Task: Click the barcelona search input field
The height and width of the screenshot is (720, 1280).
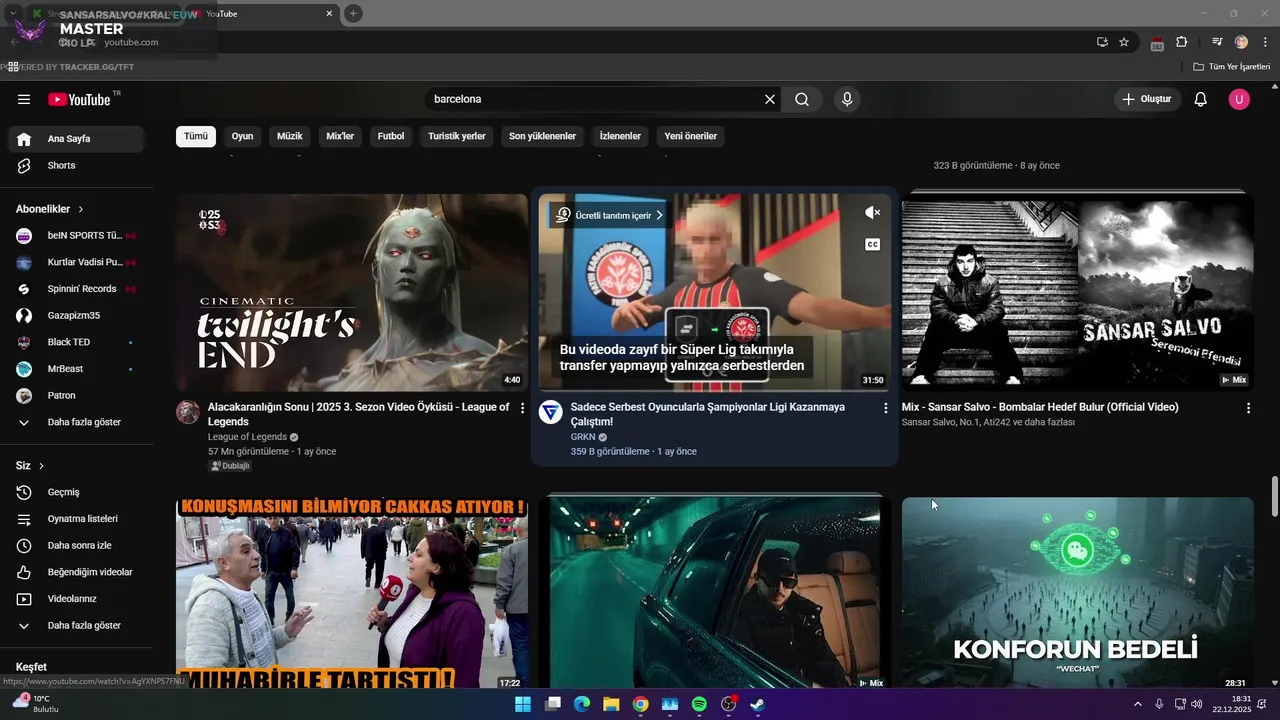Action: [594, 99]
